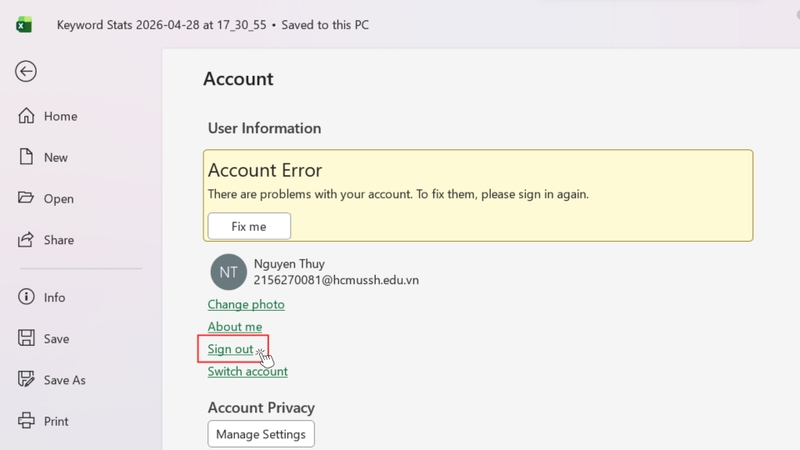
Task: Click the Sign out link
Action: click(x=230, y=349)
